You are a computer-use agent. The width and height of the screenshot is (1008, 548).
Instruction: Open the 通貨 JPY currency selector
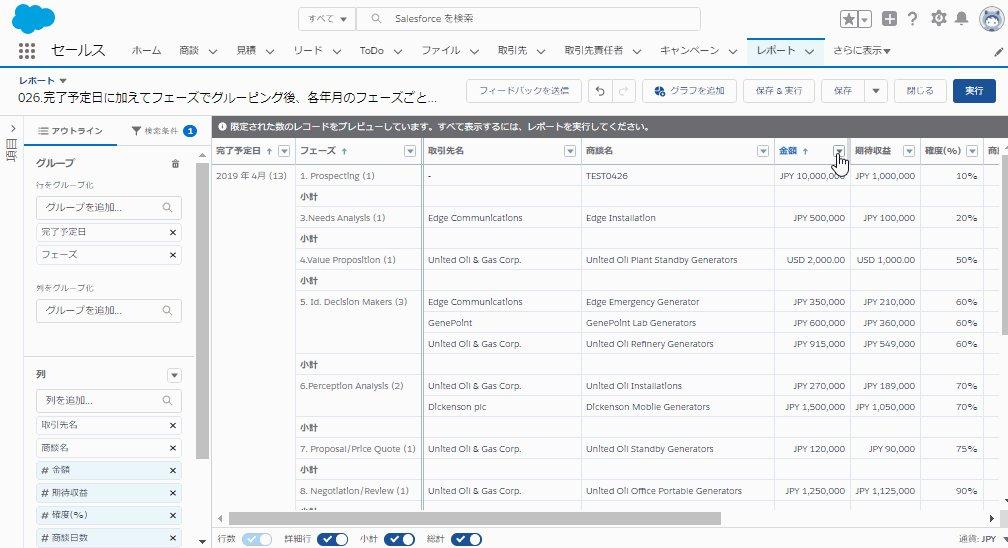point(984,539)
